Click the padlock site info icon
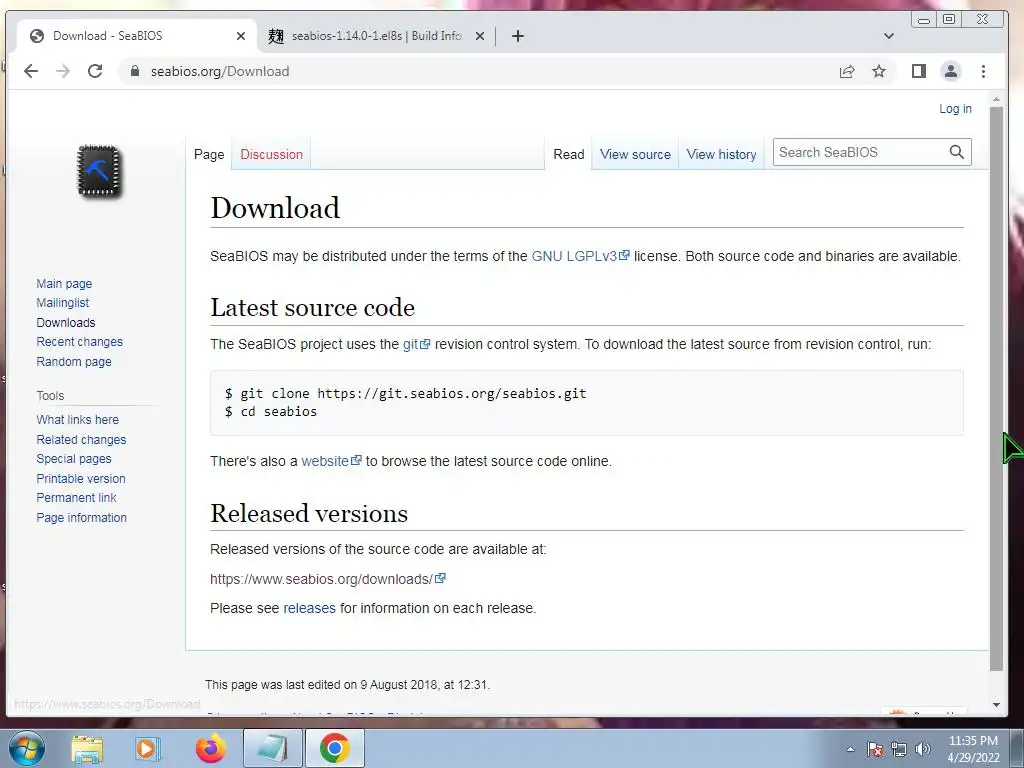The width and height of the screenshot is (1024, 768). 135,71
